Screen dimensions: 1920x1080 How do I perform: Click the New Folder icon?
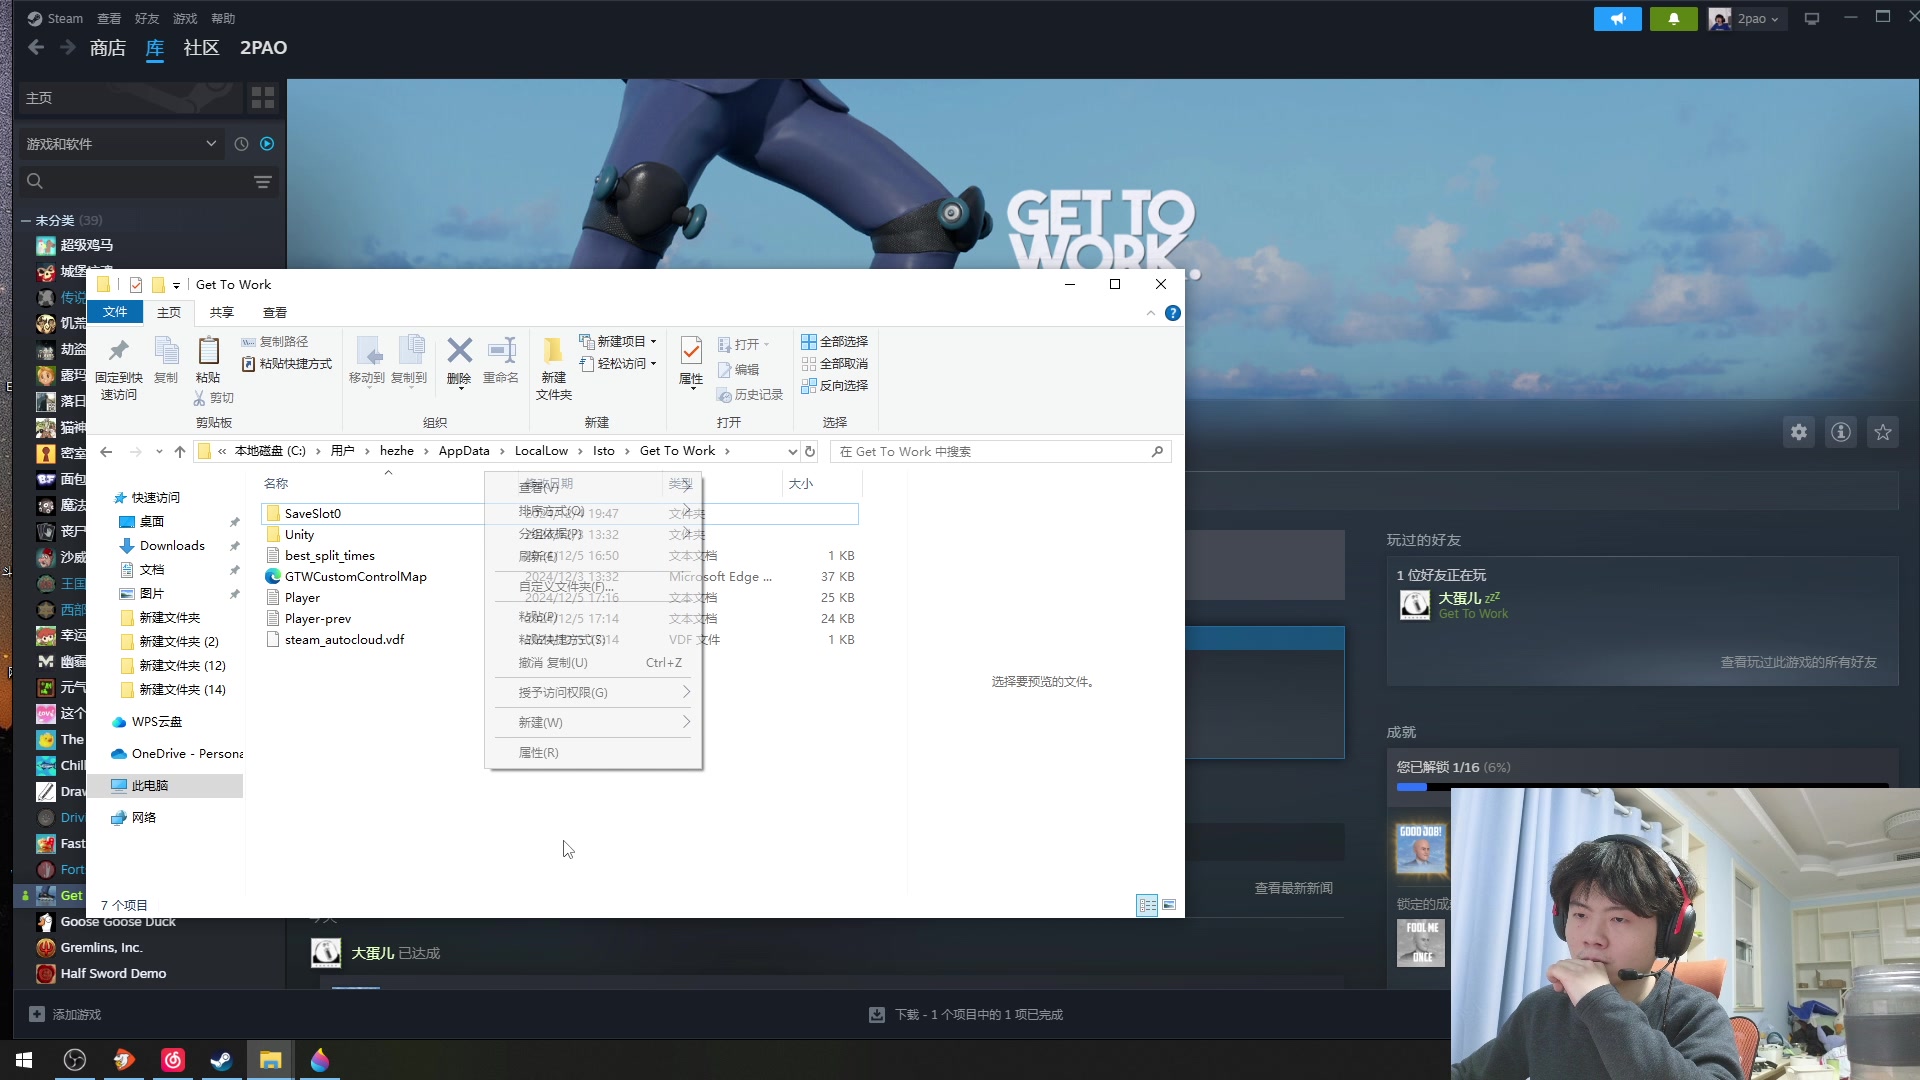coord(553,351)
